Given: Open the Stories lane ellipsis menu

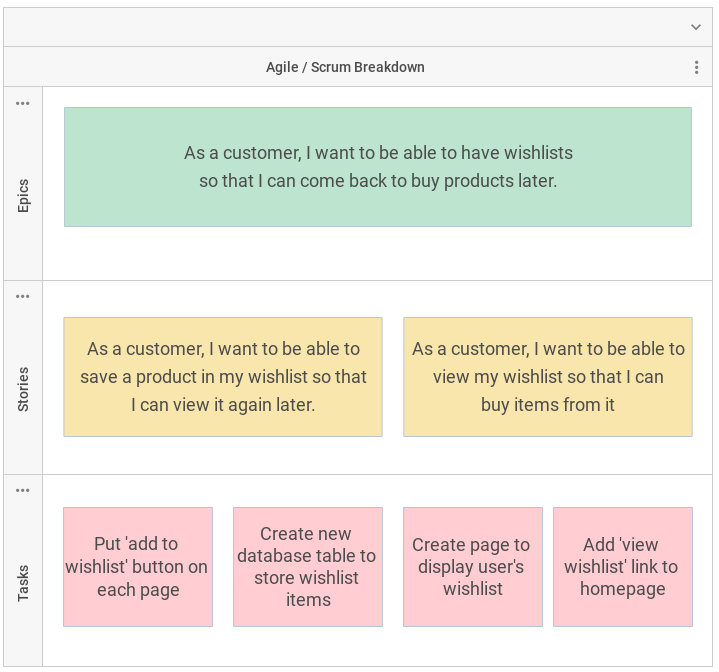Looking at the screenshot, I should click(x=23, y=296).
